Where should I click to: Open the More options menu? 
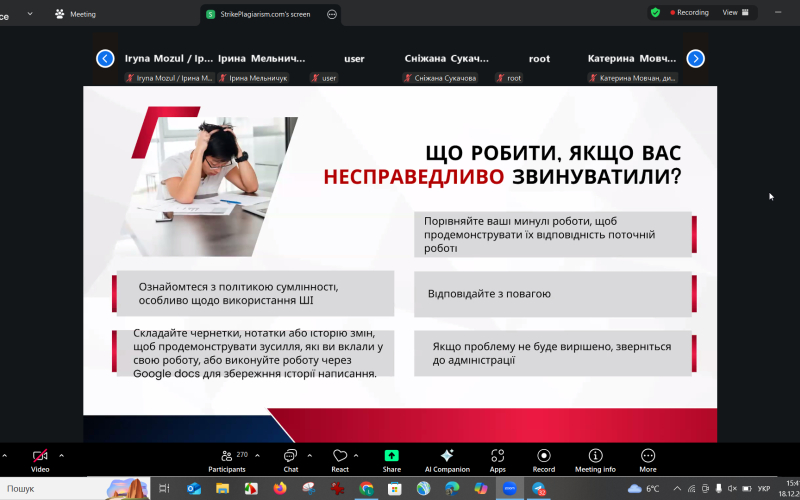(647, 457)
